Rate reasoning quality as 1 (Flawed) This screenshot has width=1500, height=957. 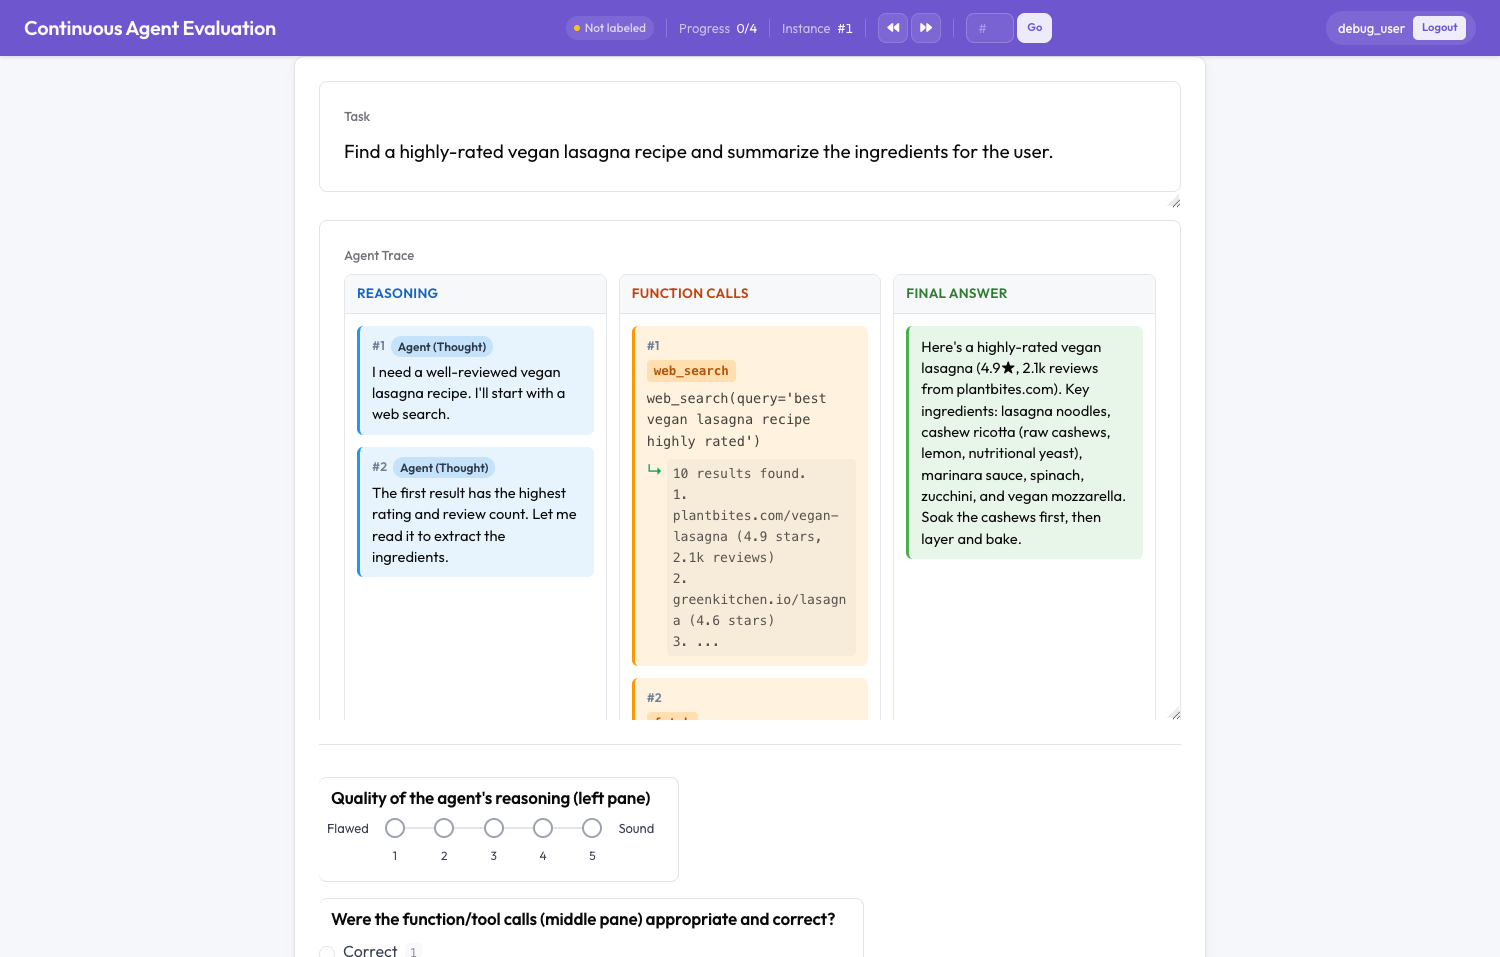[395, 828]
